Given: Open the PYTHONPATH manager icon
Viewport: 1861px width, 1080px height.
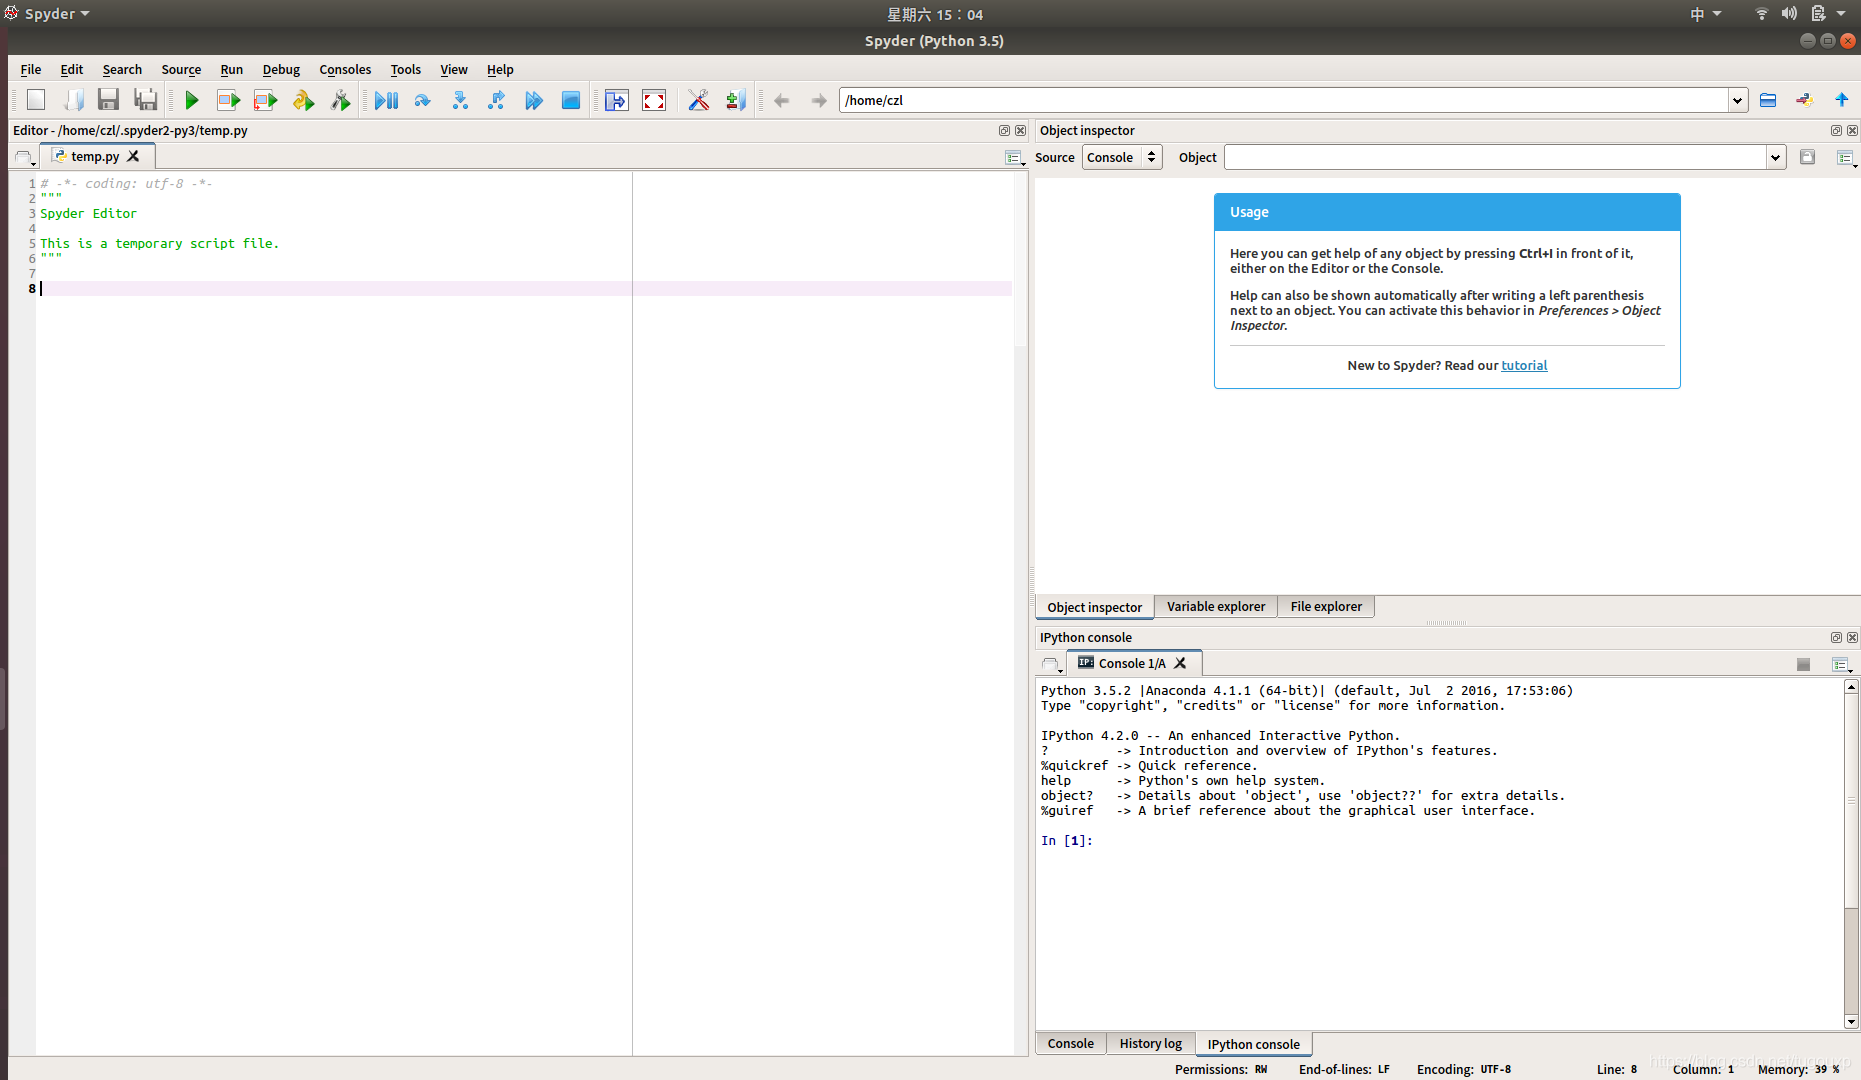Looking at the screenshot, I should (x=736, y=100).
